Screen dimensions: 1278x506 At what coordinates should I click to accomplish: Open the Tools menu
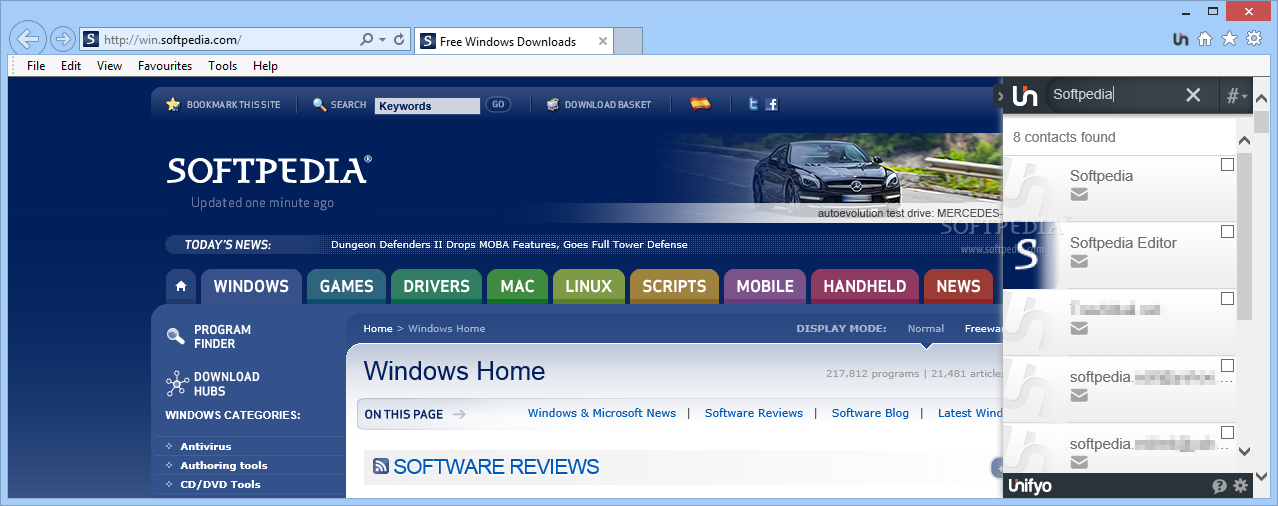(x=223, y=66)
